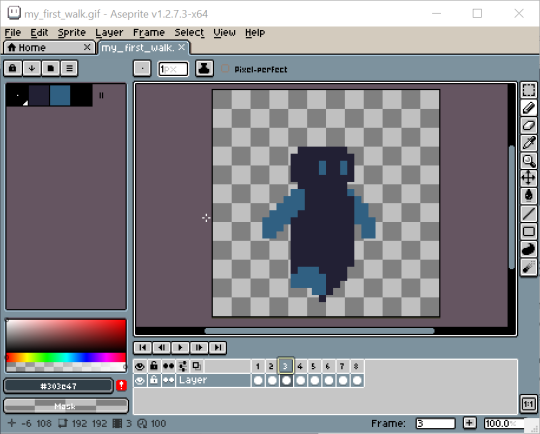Image resolution: width=540 pixels, height=434 pixels.
Task: Open the brush type selector
Action: (x=142, y=68)
